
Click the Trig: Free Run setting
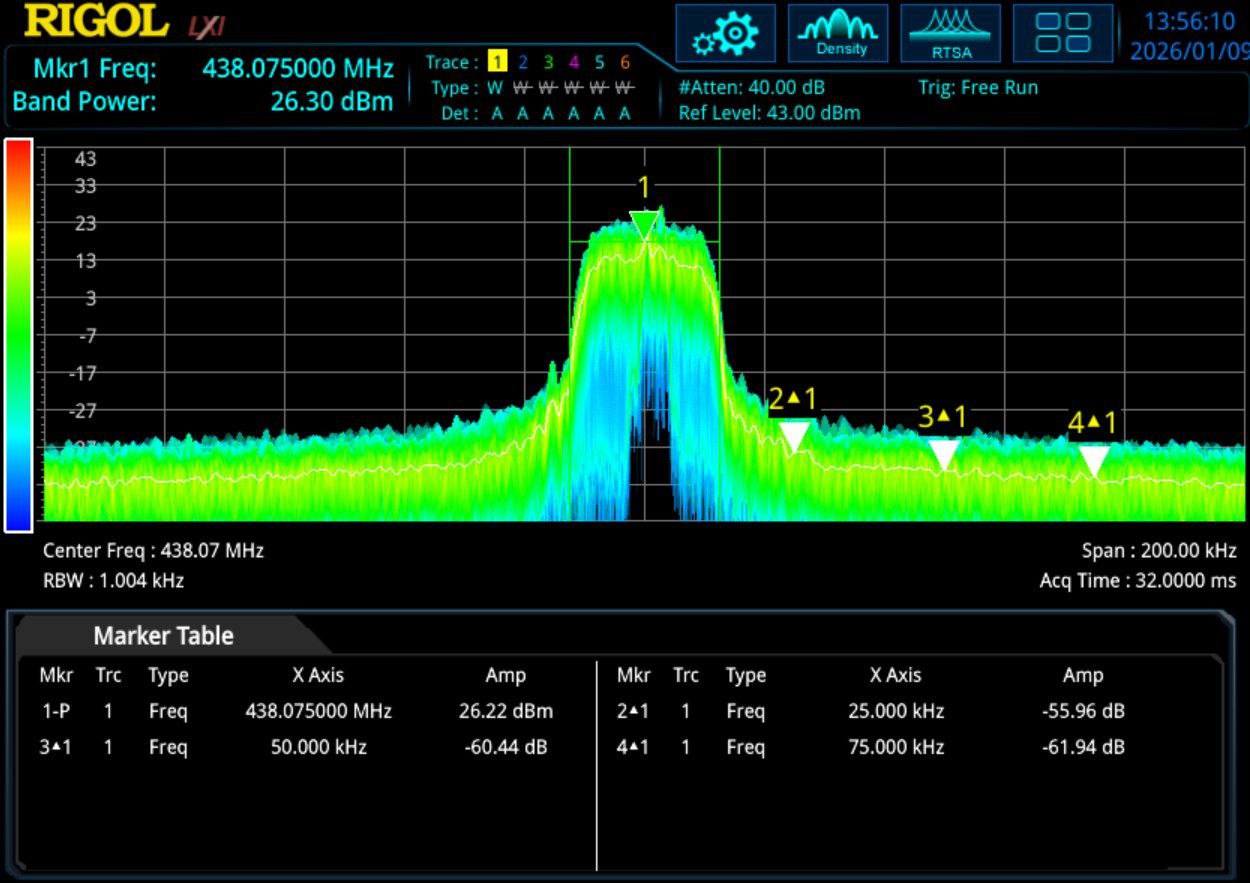(x=978, y=88)
